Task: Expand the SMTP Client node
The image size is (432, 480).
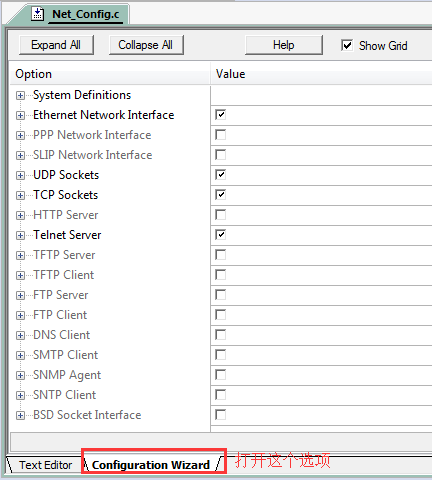Action: click(x=20, y=356)
